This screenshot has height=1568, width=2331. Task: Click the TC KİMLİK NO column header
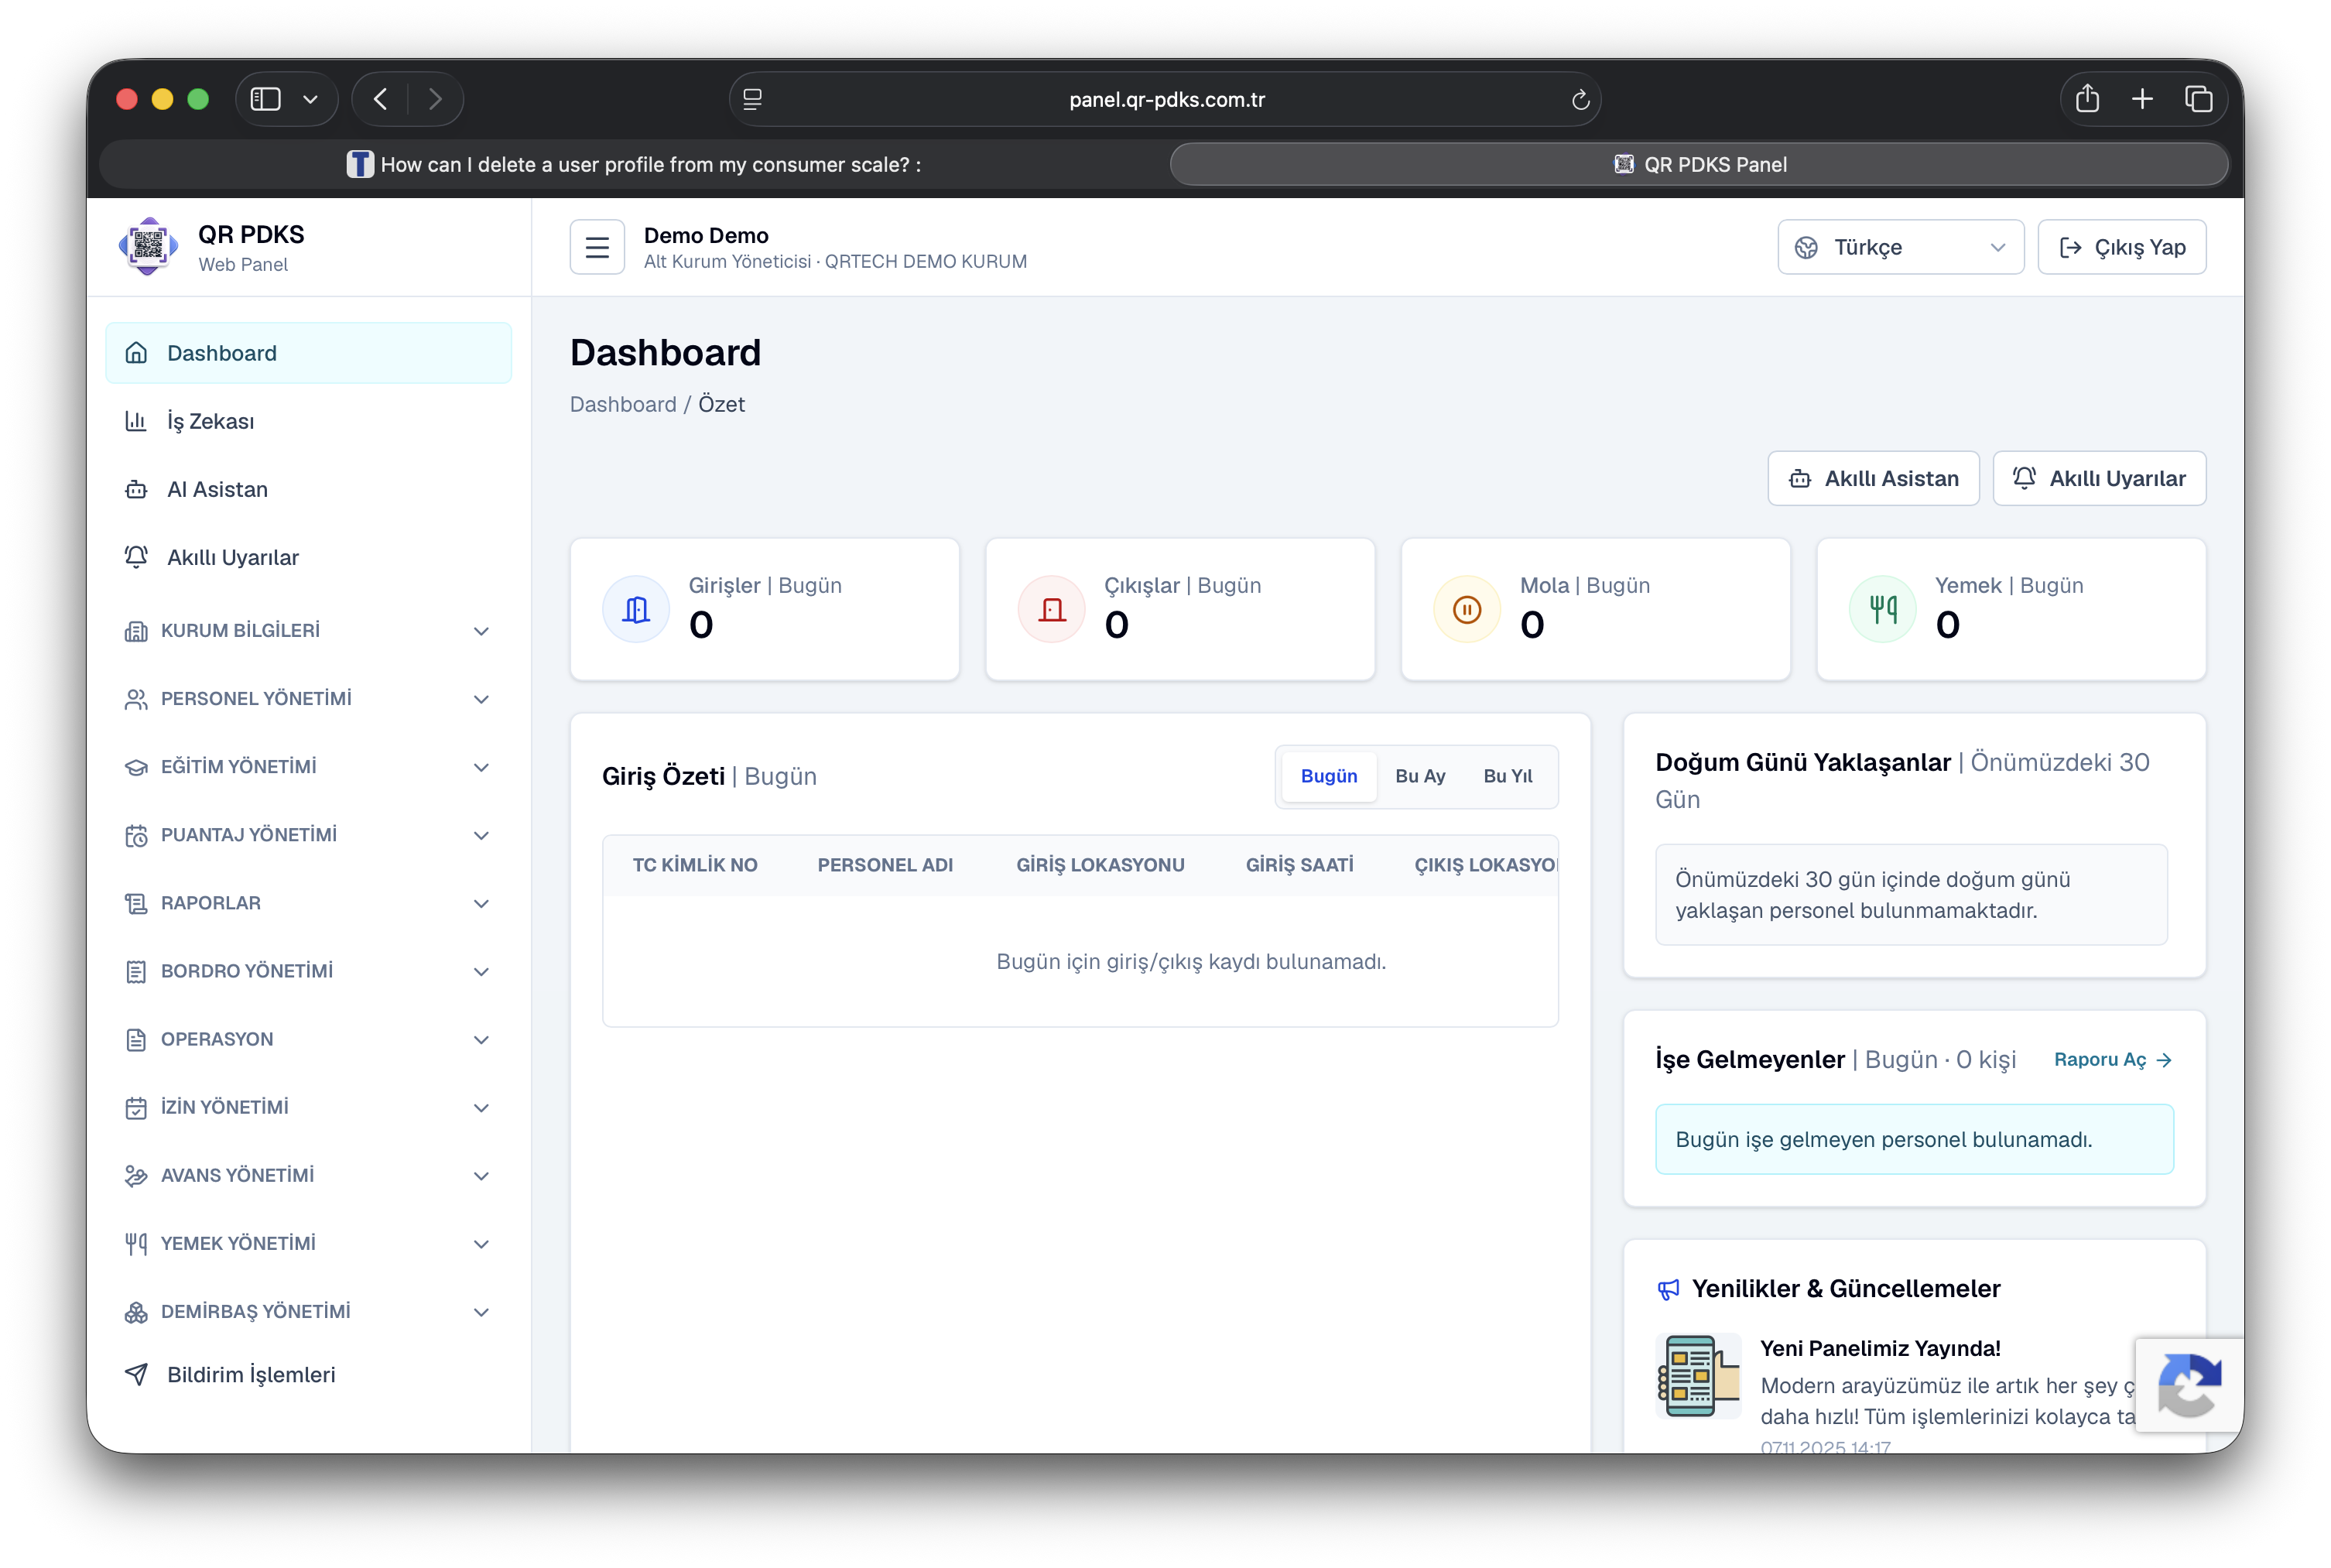tap(695, 865)
